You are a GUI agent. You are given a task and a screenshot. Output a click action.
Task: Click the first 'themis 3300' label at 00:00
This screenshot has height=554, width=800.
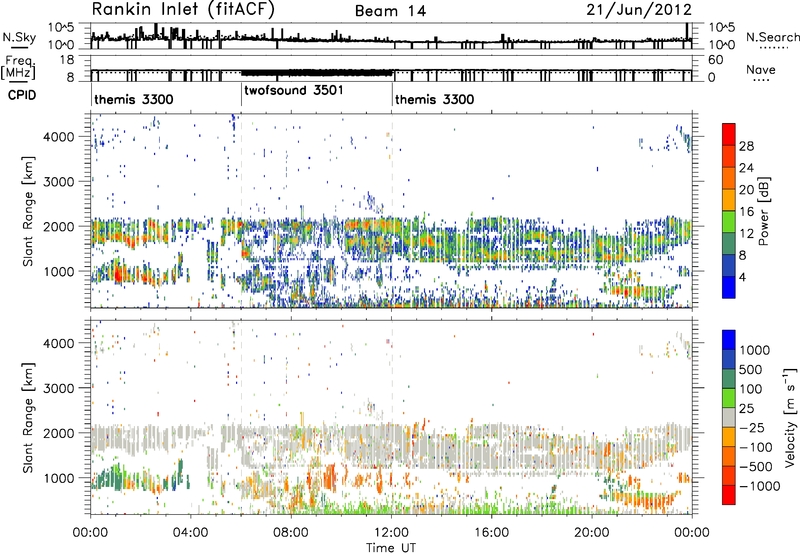[x=134, y=99]
